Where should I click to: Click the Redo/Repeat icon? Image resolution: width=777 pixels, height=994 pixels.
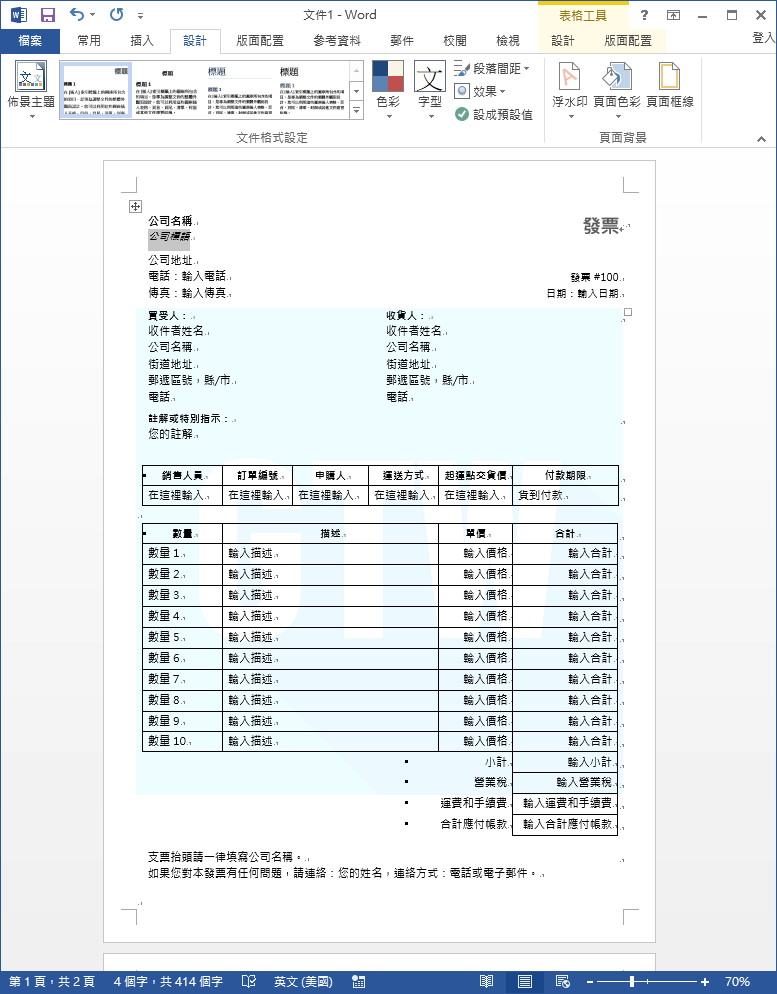coord(116,14)
